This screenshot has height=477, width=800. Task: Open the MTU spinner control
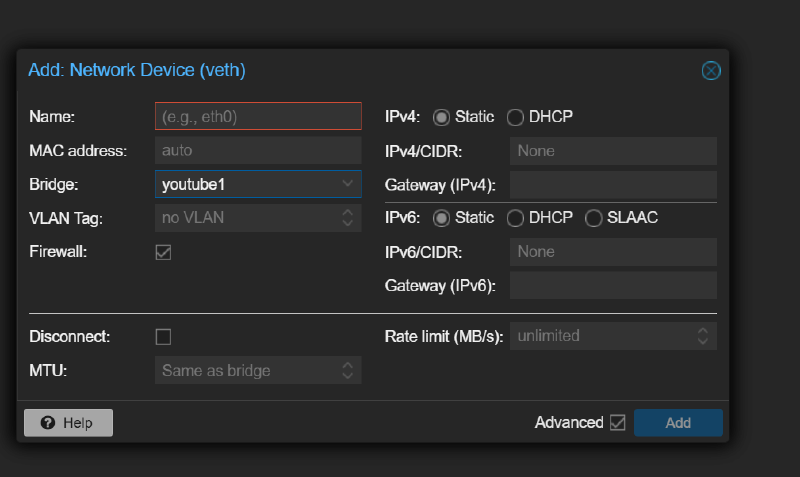pos(347,371)
